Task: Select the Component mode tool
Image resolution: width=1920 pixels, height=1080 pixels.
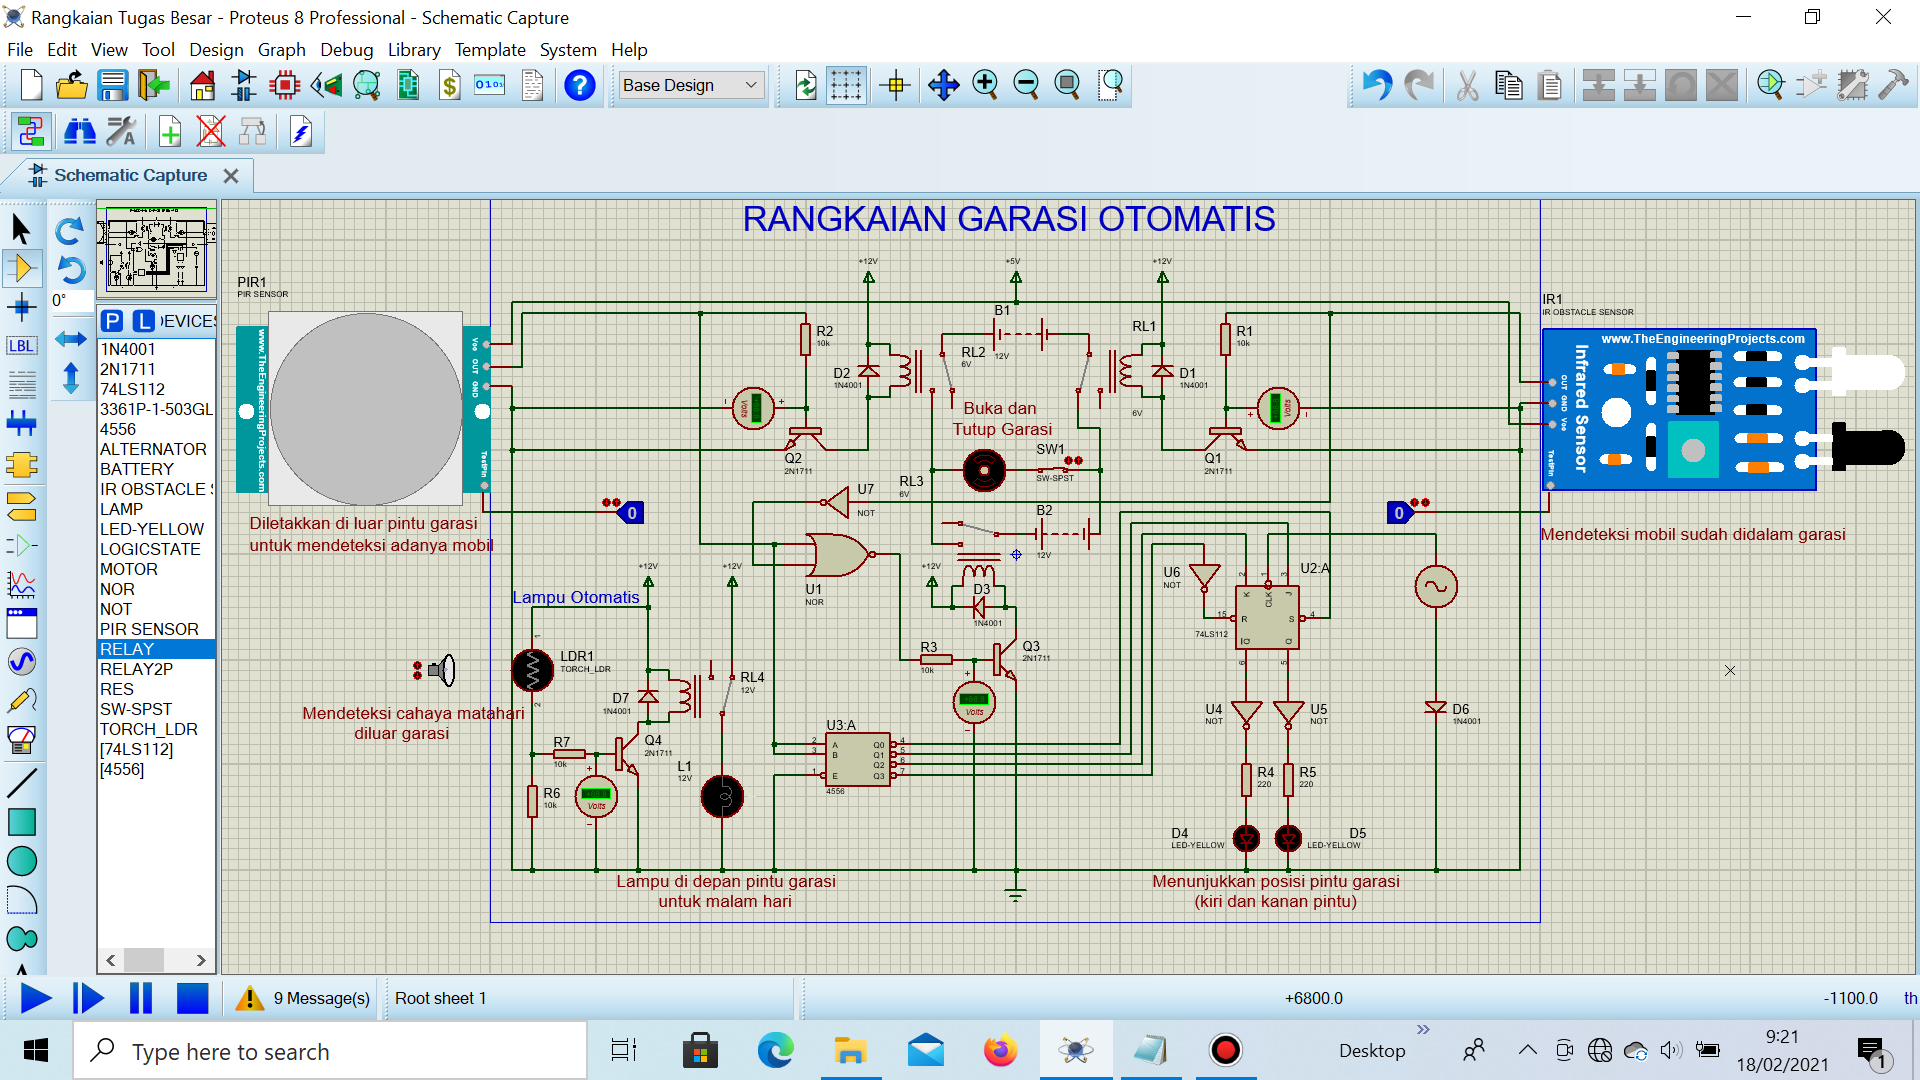Action: [22, 268]
